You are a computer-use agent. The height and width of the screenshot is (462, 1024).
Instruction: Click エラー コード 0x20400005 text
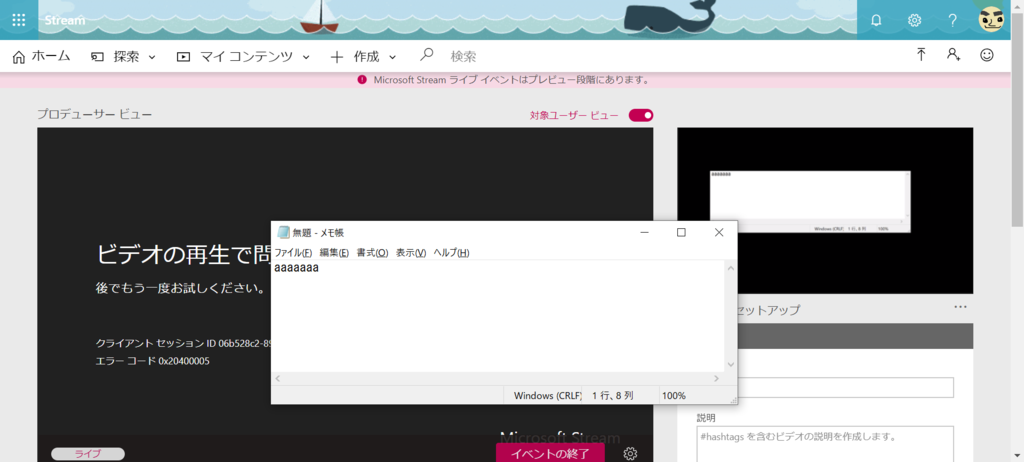click(153, 361)
